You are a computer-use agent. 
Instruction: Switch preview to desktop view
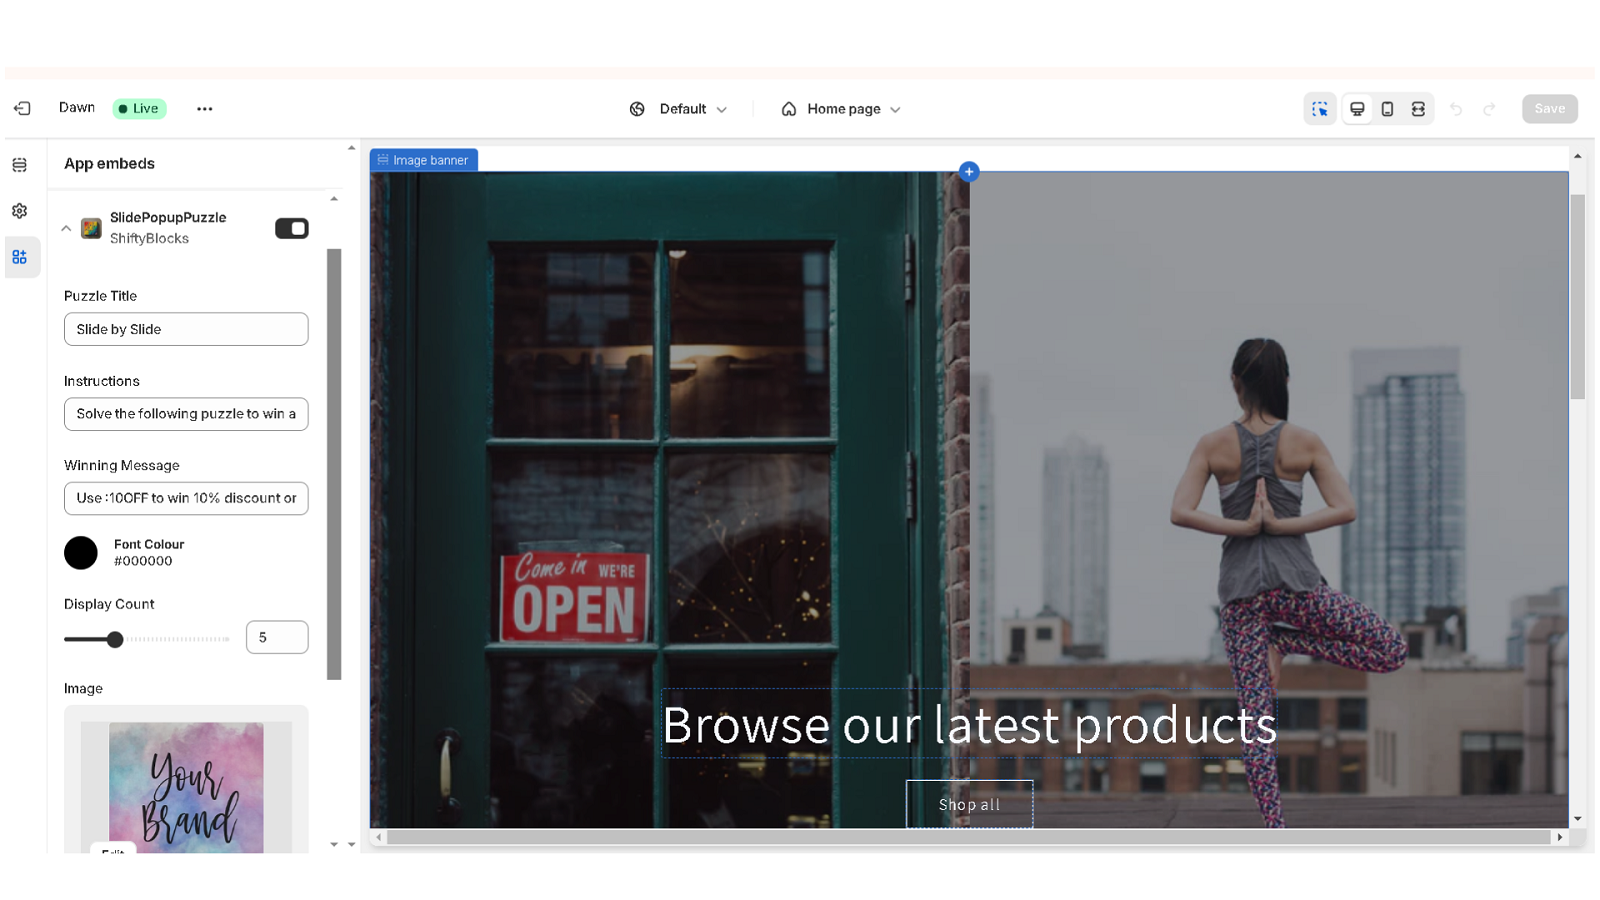tap(1357, 108)
